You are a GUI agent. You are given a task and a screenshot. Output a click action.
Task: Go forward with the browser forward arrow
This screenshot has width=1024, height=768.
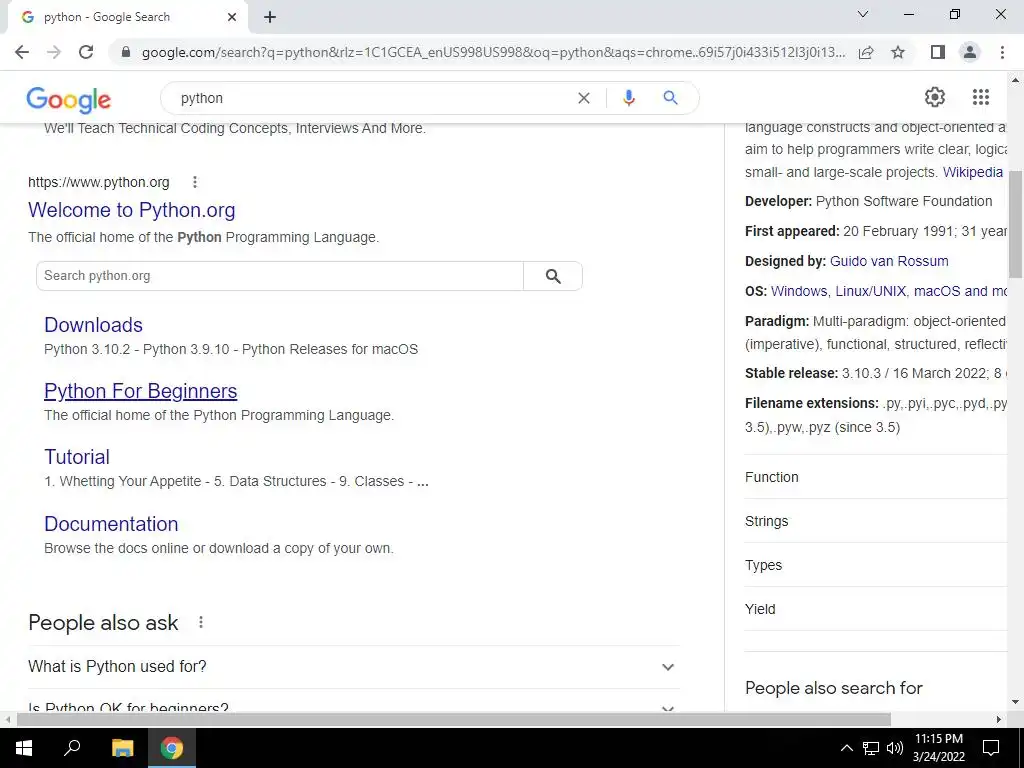click(54, 52)
